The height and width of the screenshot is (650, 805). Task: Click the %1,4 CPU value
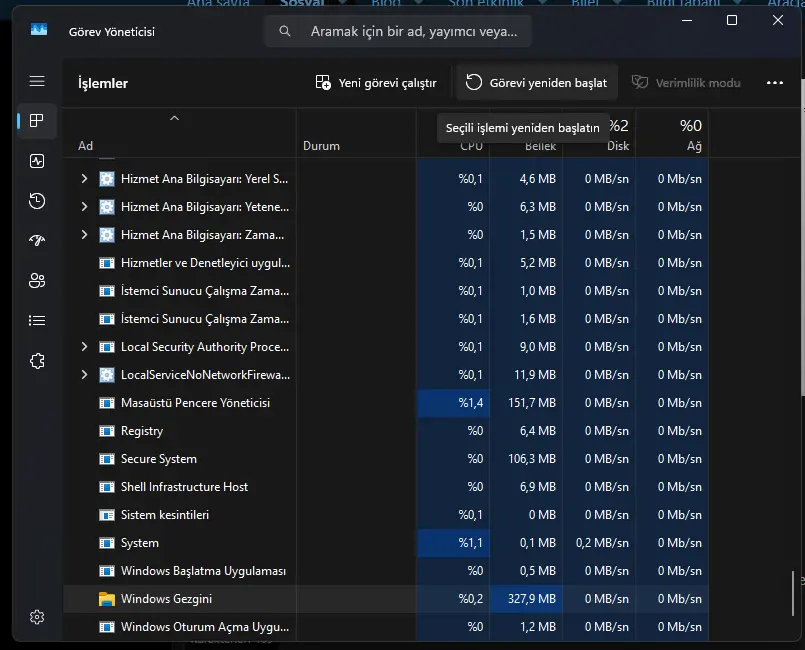point(471,403)
